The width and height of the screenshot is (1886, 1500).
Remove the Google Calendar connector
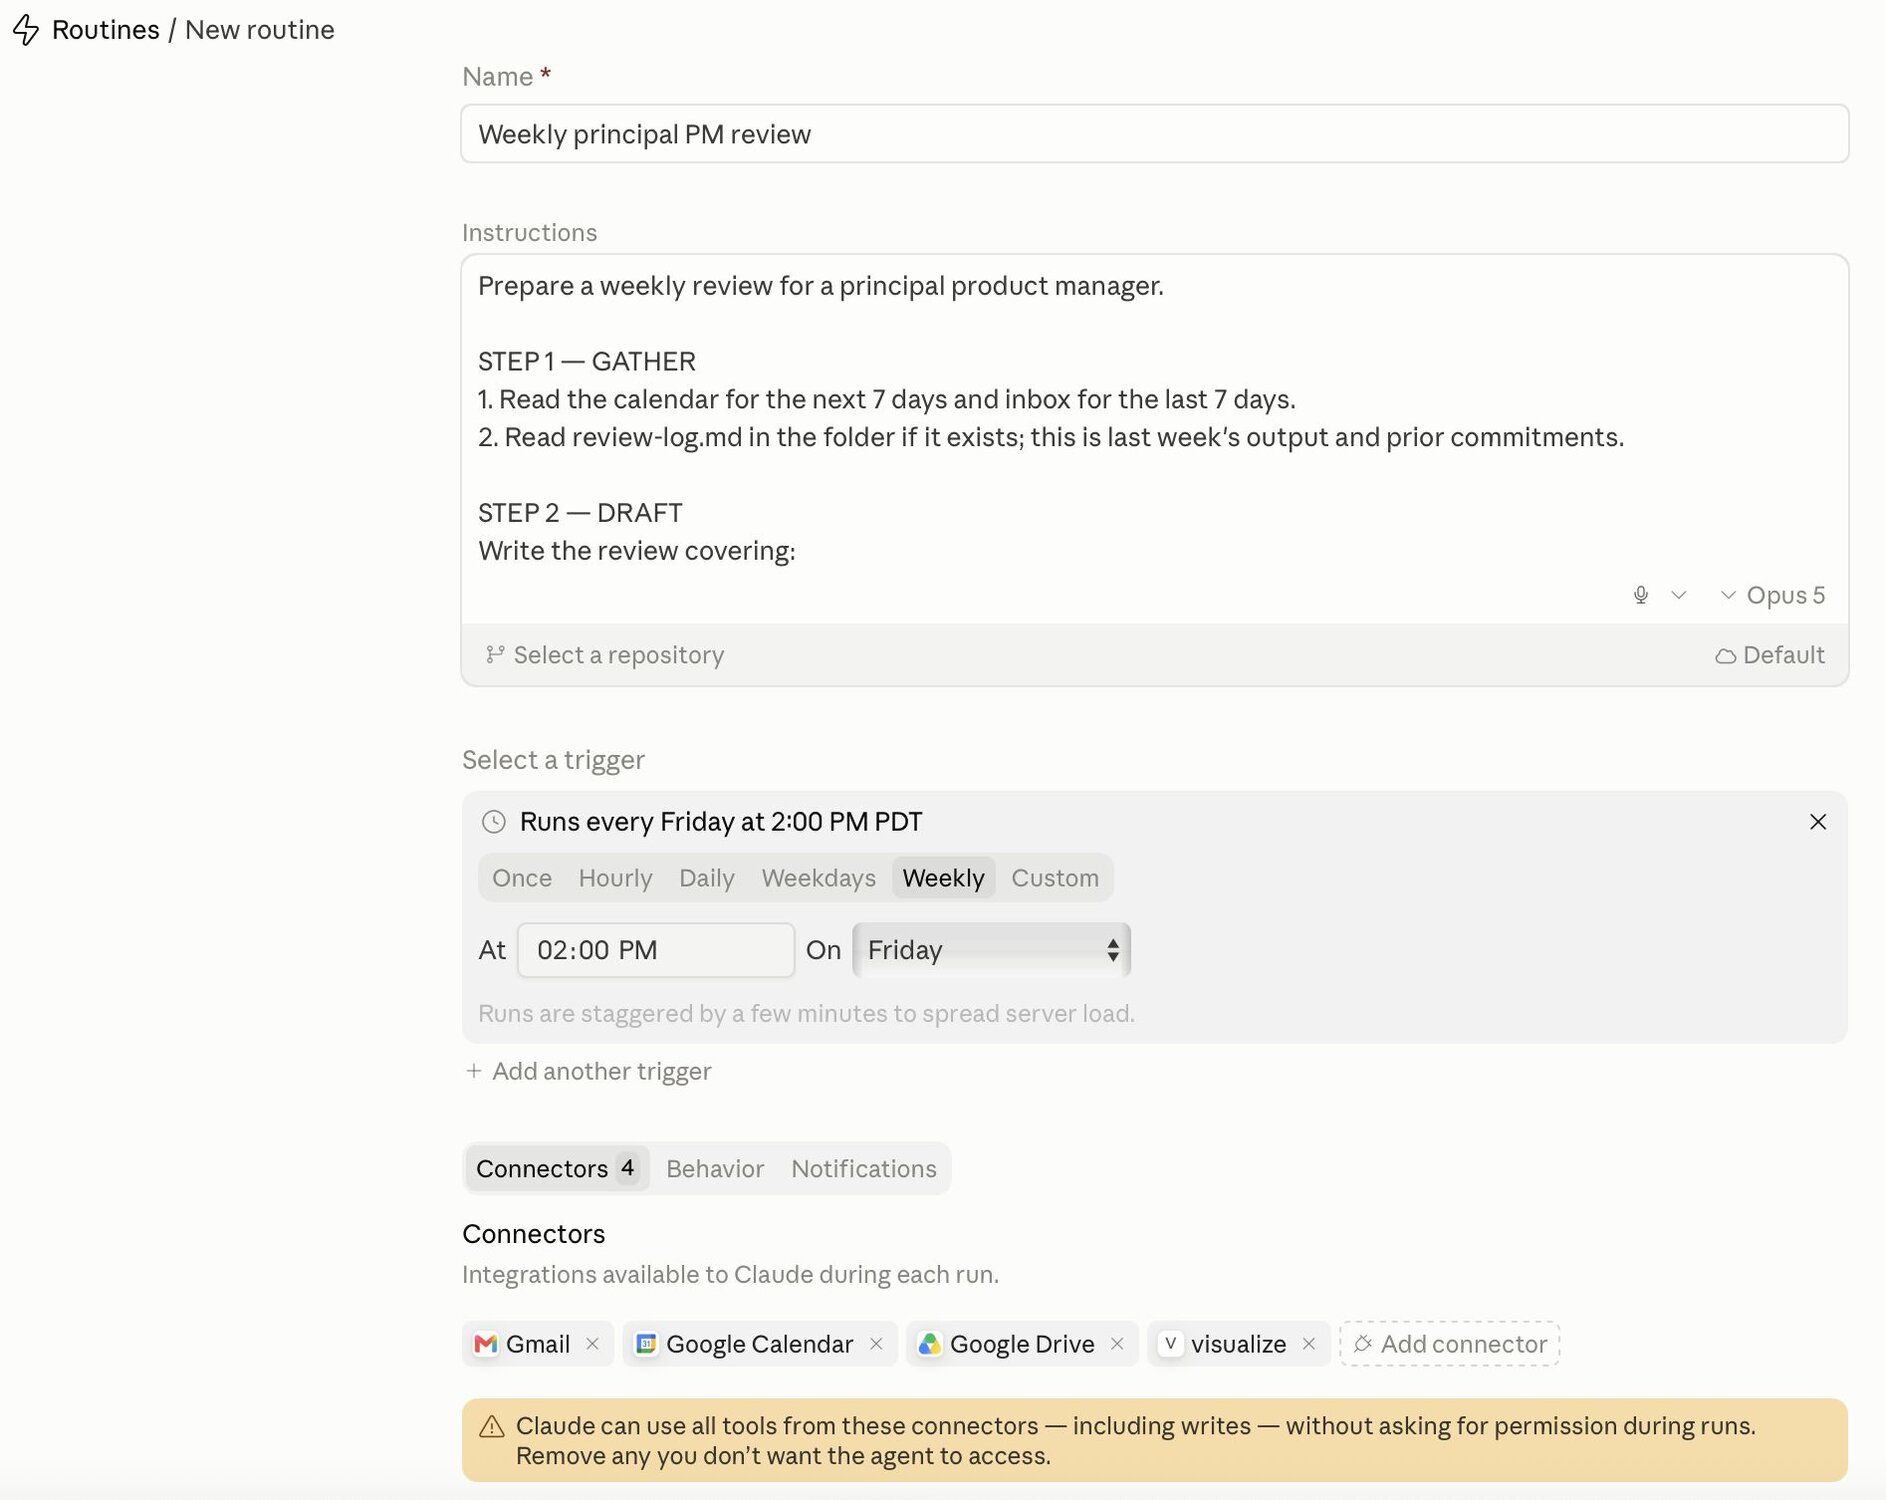pyautogui.click(x=876, y=1344)
